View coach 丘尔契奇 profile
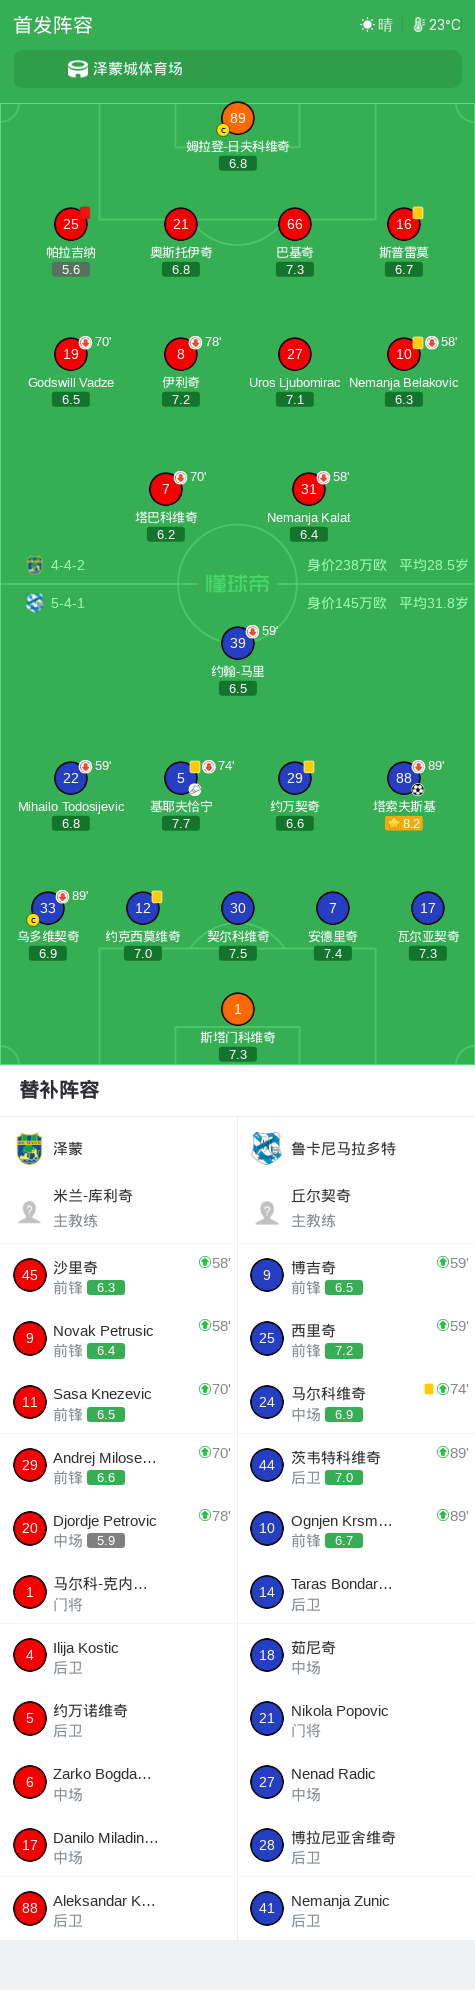Viewport: 475px width, 1990px height. pos(356,1208)
